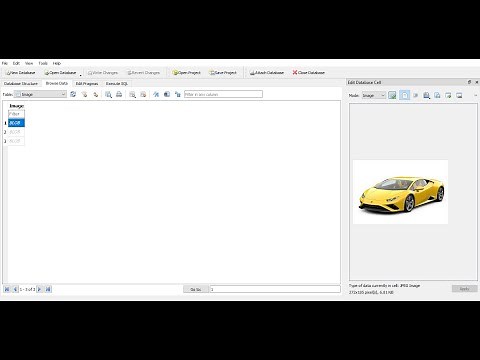The width and height of the screenshot is (480, 360).
Task: Click the Apply button
Action: [465, 289]
